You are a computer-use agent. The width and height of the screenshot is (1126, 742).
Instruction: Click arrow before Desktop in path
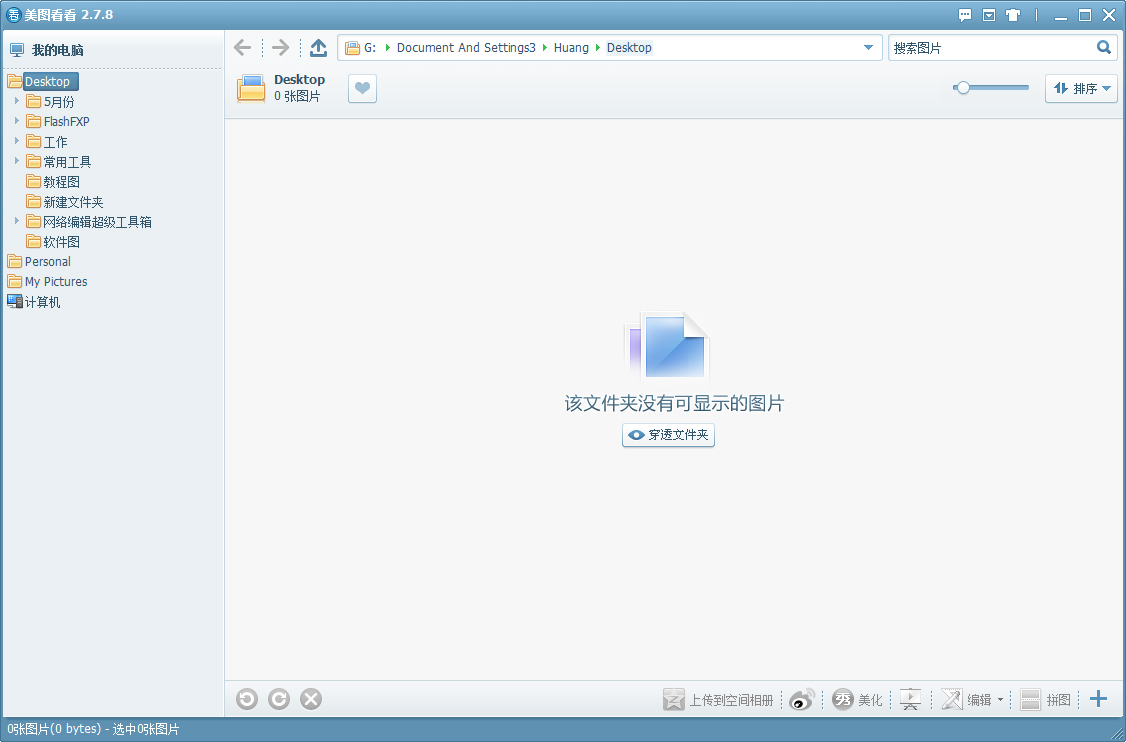(598, 47)
